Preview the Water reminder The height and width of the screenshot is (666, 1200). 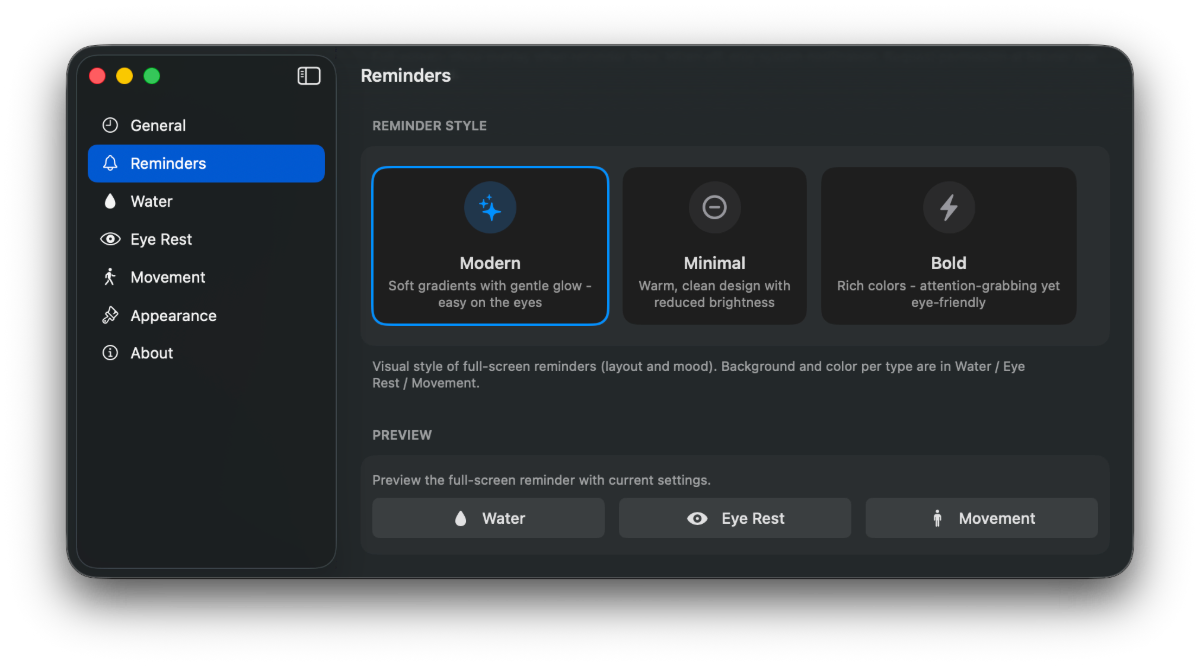click(x=488, y=518)
